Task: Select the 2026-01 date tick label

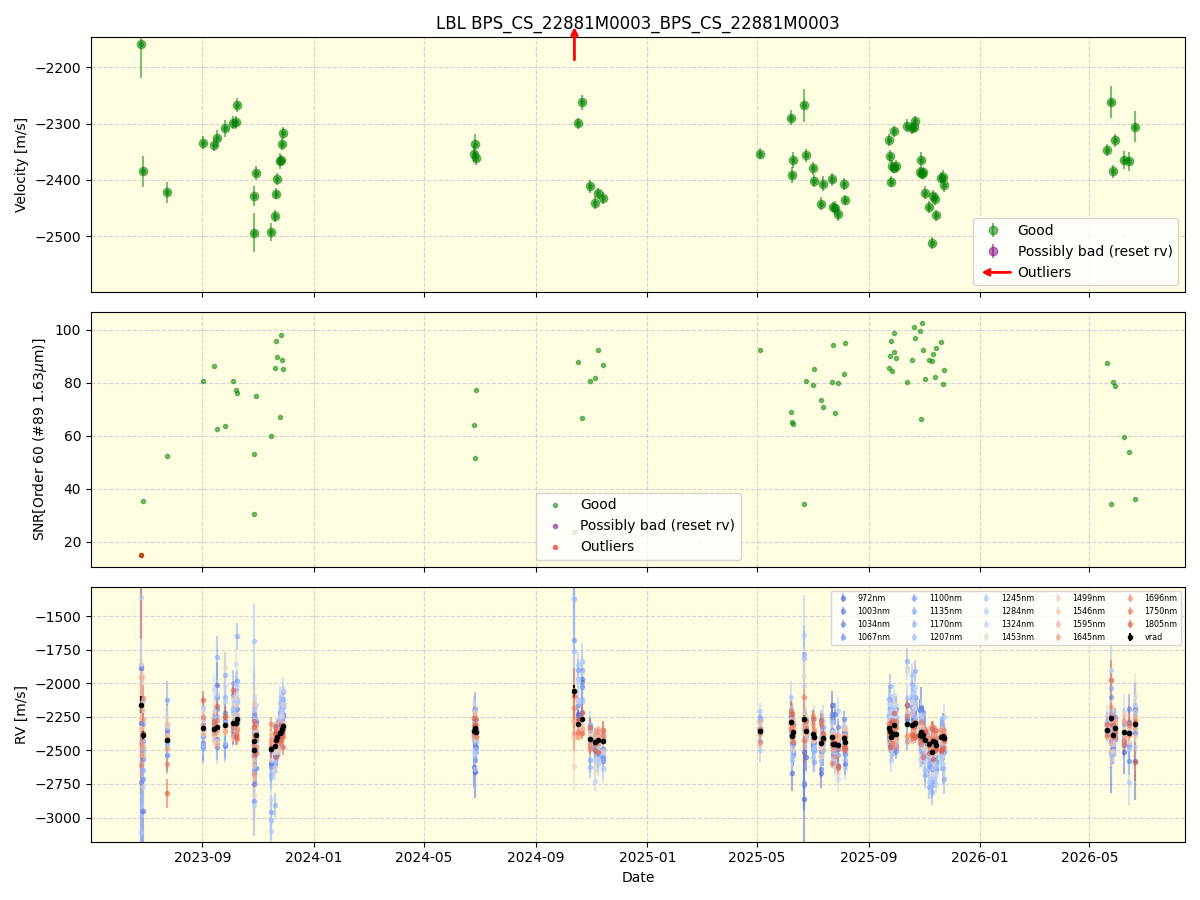Action: click(980, 857)
